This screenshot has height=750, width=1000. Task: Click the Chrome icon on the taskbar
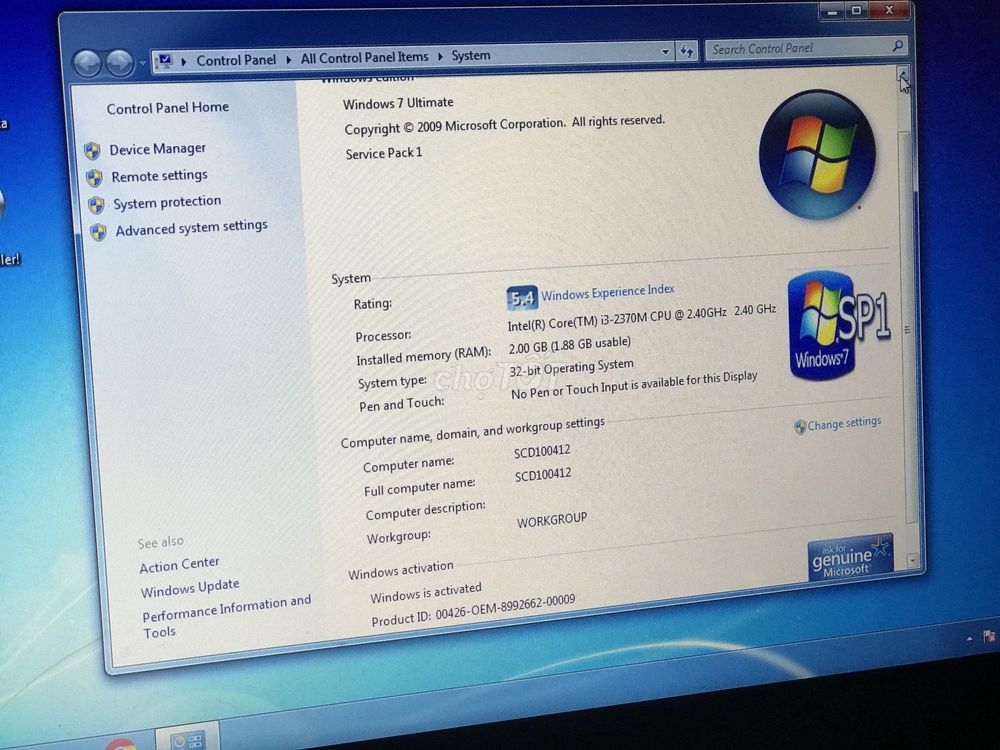[121, 744]
